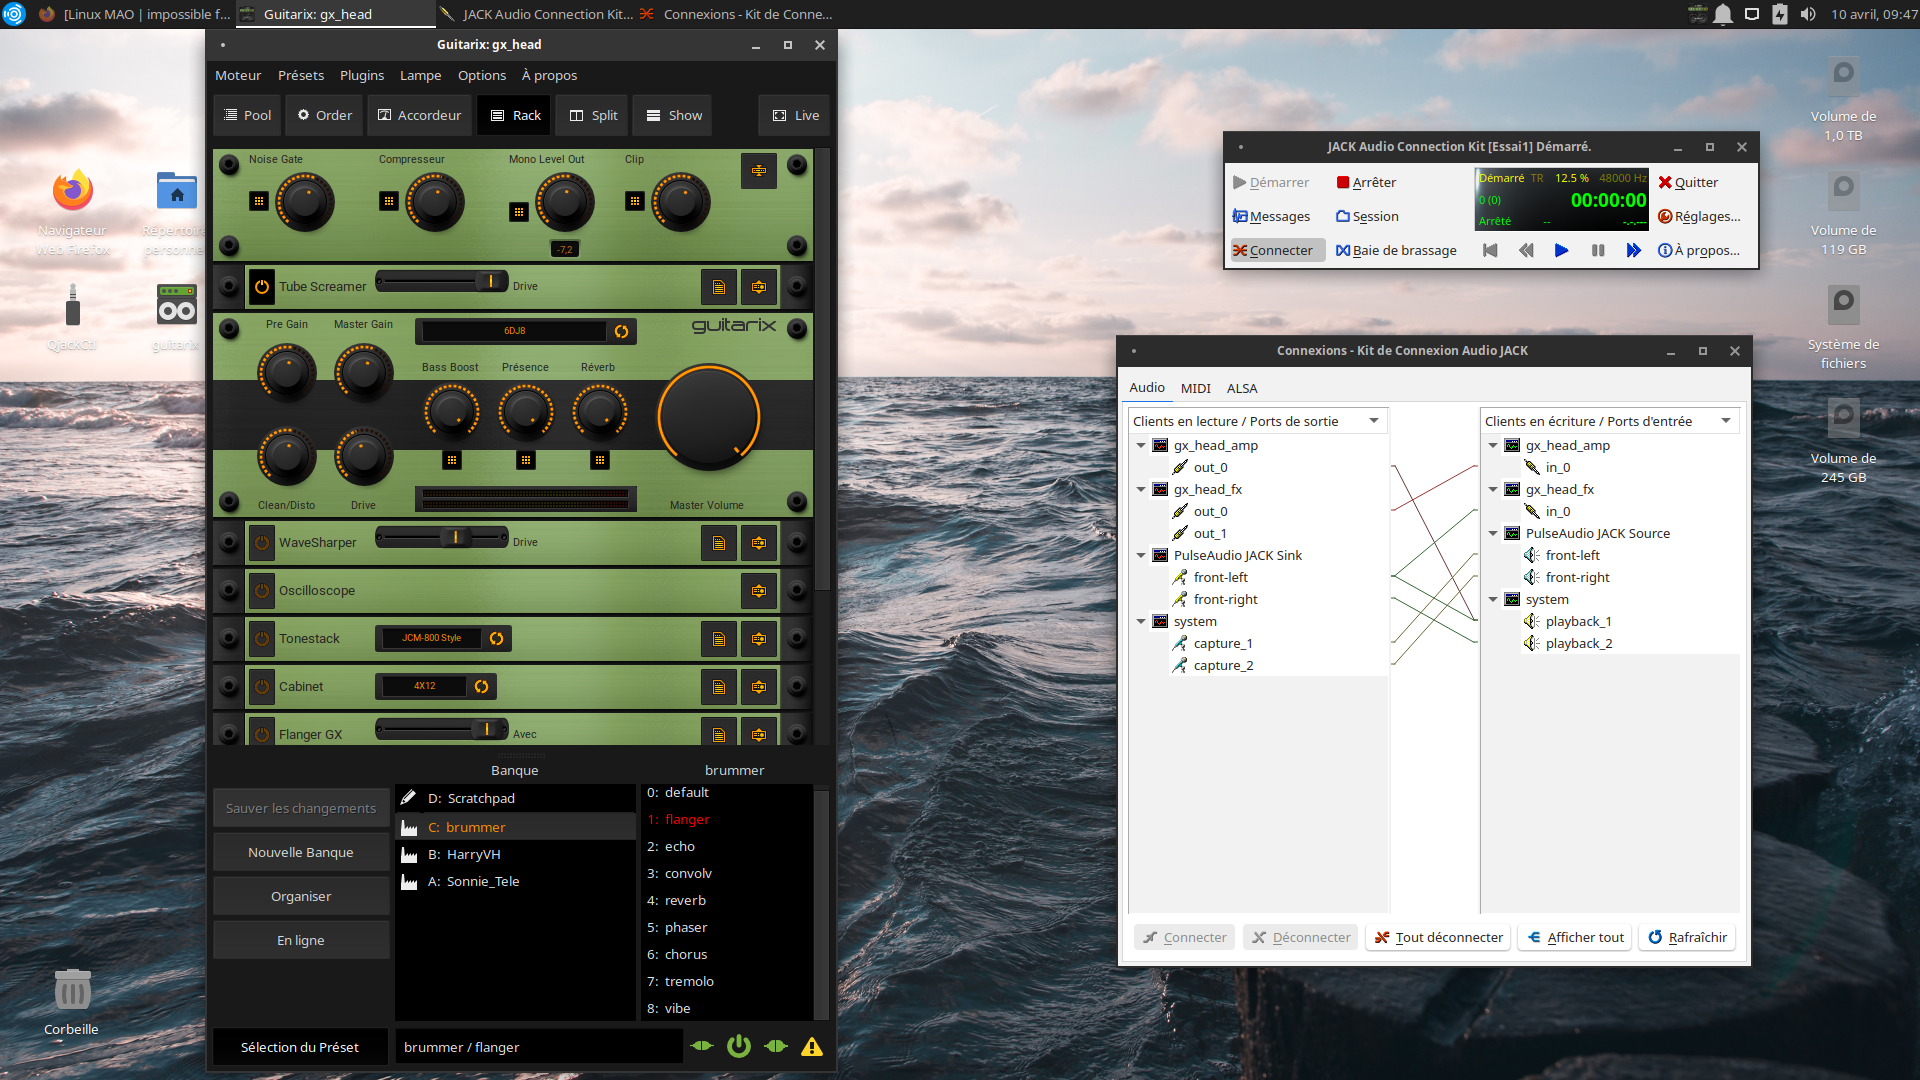Toggle Tube Screamer power button on
Viewport: 1920px width, 1080px height.
[x=261, y=287]
